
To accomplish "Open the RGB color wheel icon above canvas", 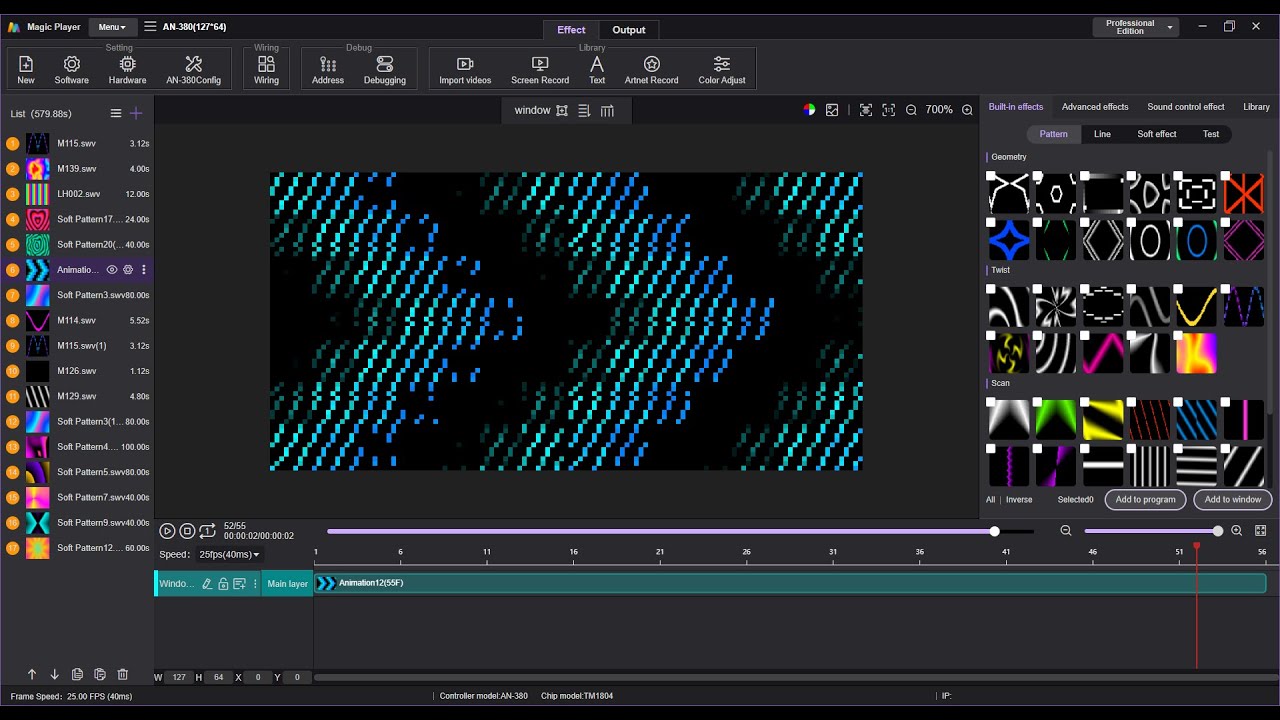I will (809, 110).
